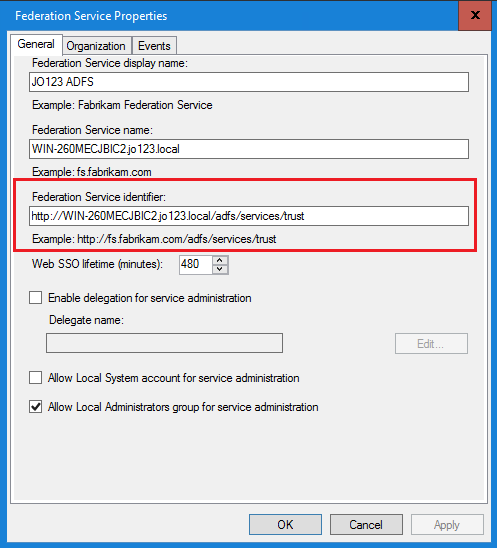Open the Events tab
497x548 pixels.
[x=154, y=46]
